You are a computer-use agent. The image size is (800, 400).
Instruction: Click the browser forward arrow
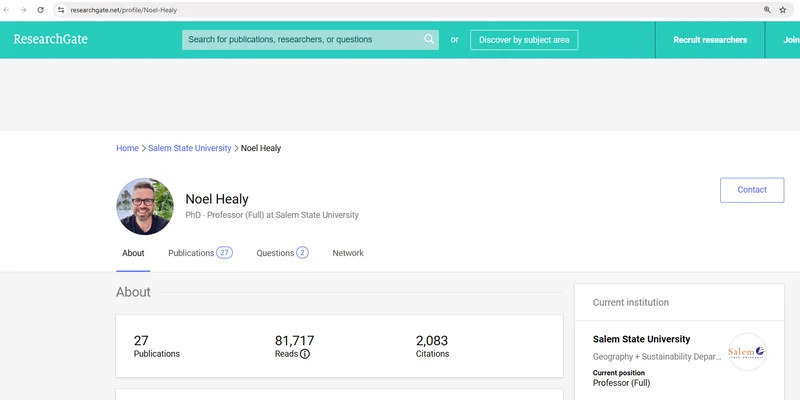pyautogui.click(x=24, y=9)
